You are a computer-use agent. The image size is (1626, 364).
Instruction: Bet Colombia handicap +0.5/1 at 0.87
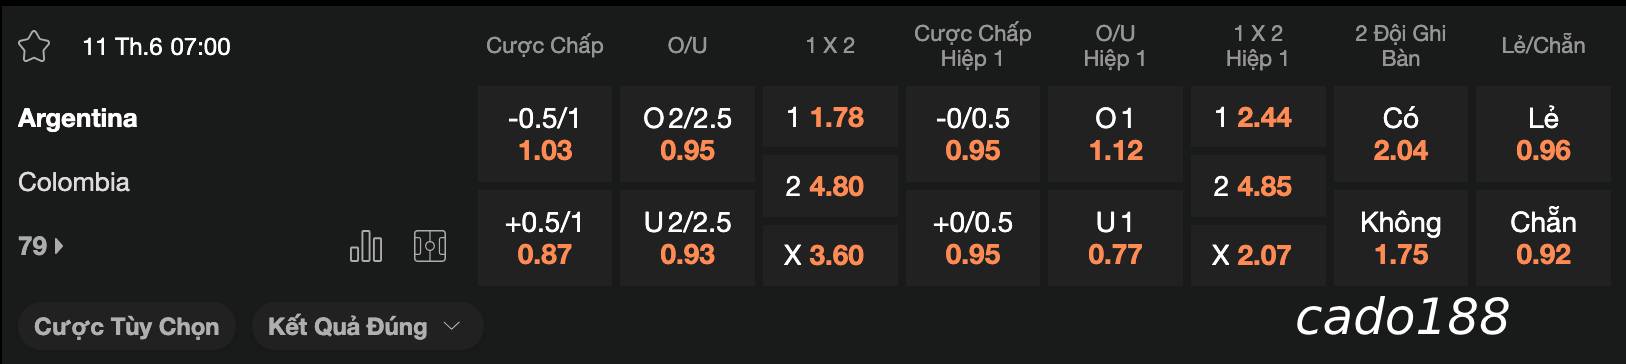coord(545,238)
